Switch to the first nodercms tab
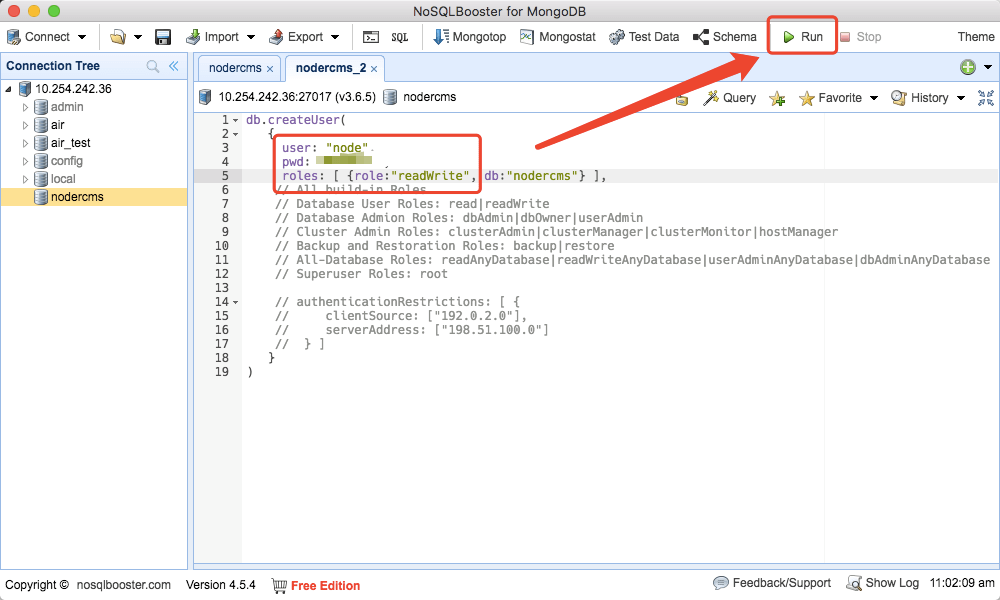The image size is (1000, 600). pyautogui.click(x=235, y=68)
